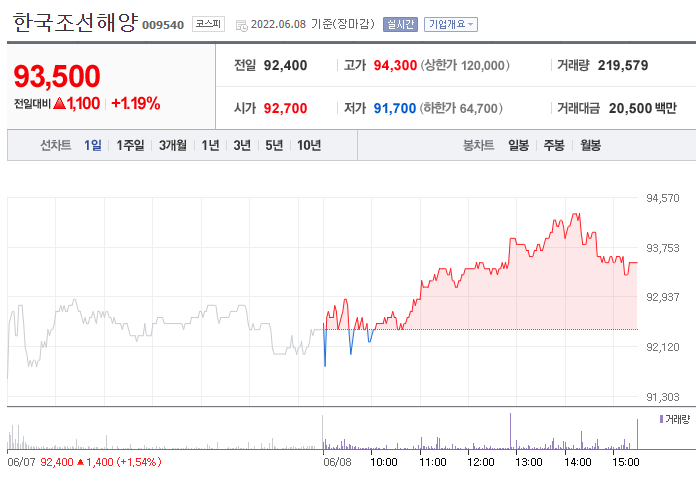Screen dimensions: 696x484
Task: Select the 1주일 line chart tab
Action: (x=130, y=145)
